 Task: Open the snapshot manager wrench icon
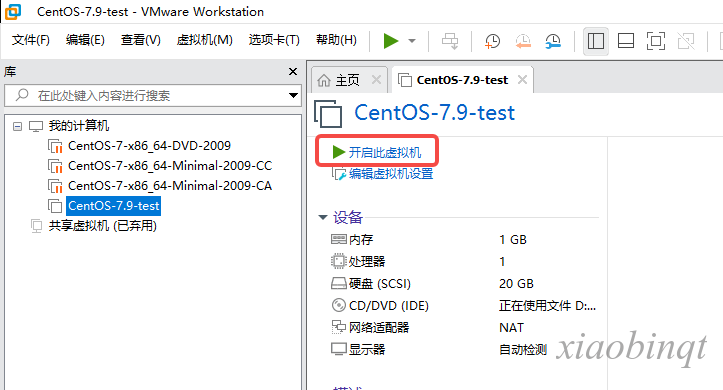(x=552, y=41)
